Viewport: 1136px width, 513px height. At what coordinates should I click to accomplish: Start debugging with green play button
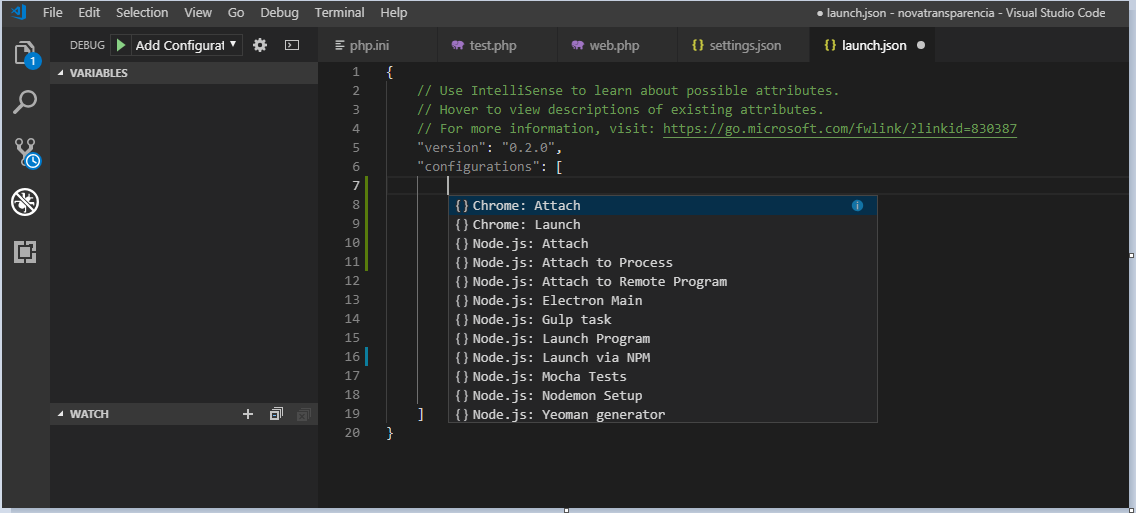pos(121,45)
